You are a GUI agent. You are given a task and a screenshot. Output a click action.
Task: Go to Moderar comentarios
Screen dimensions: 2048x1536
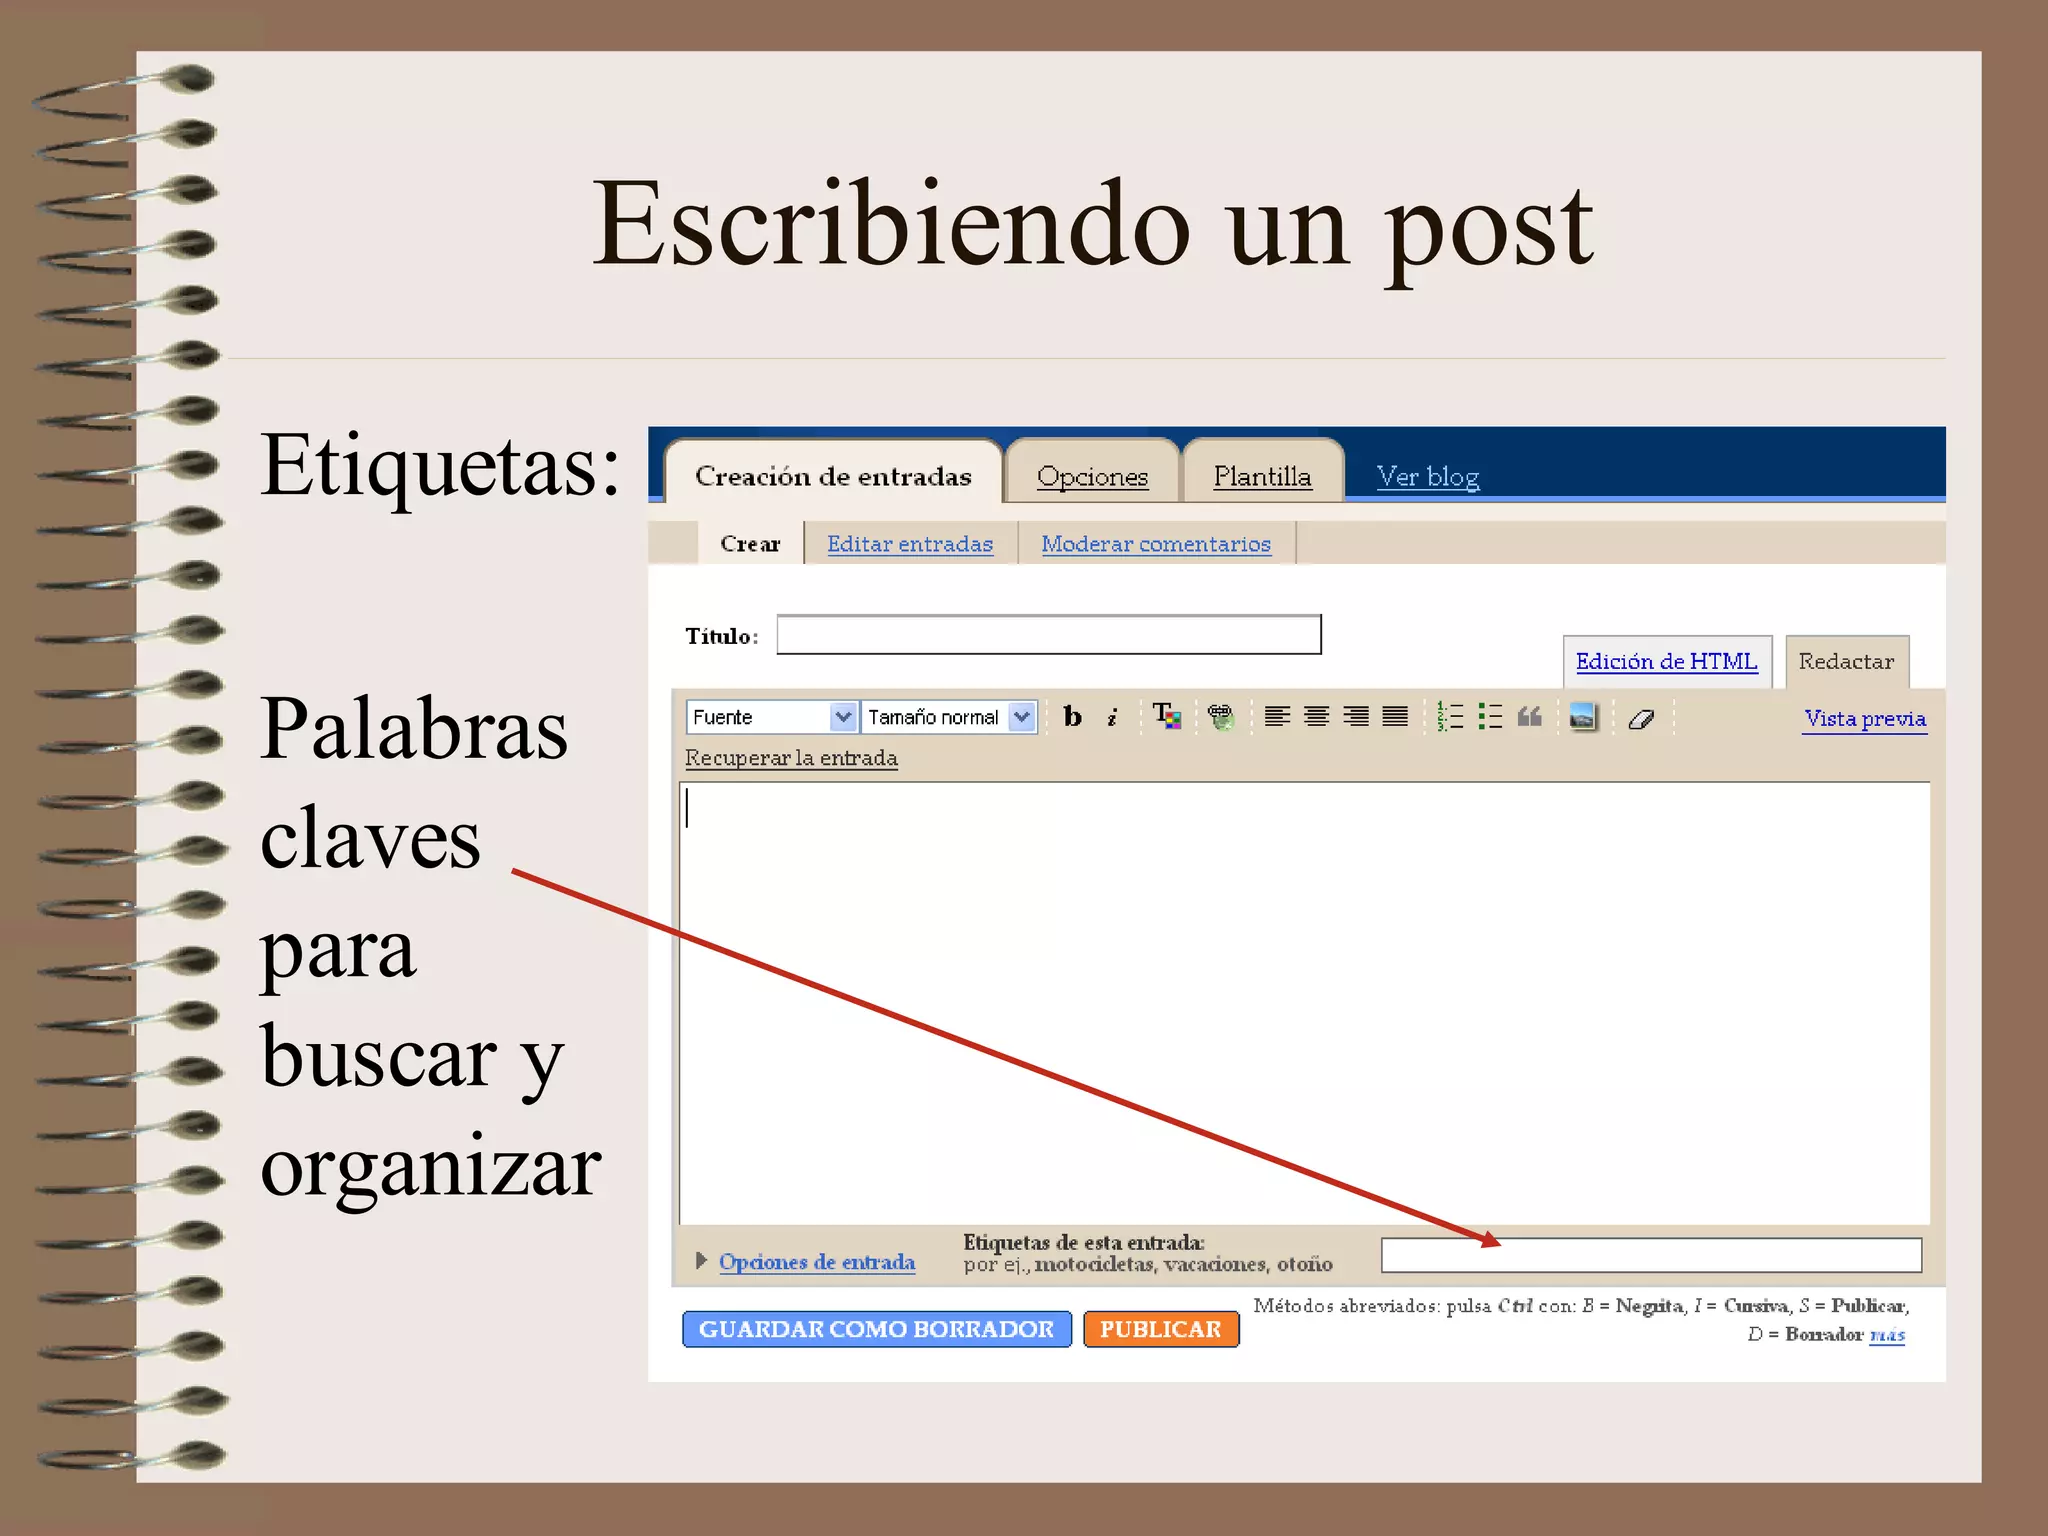(x=1156, y=543)
